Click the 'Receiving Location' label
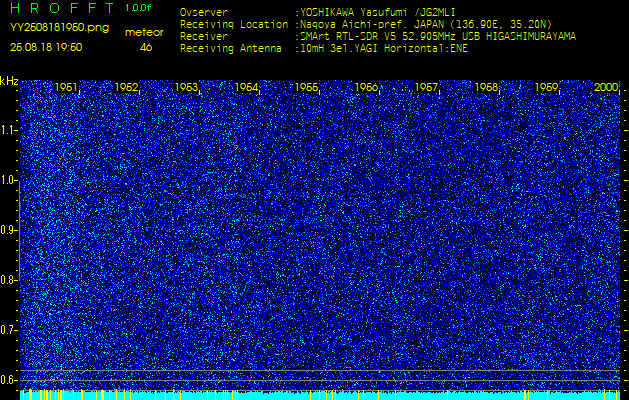 coord(234,24)
